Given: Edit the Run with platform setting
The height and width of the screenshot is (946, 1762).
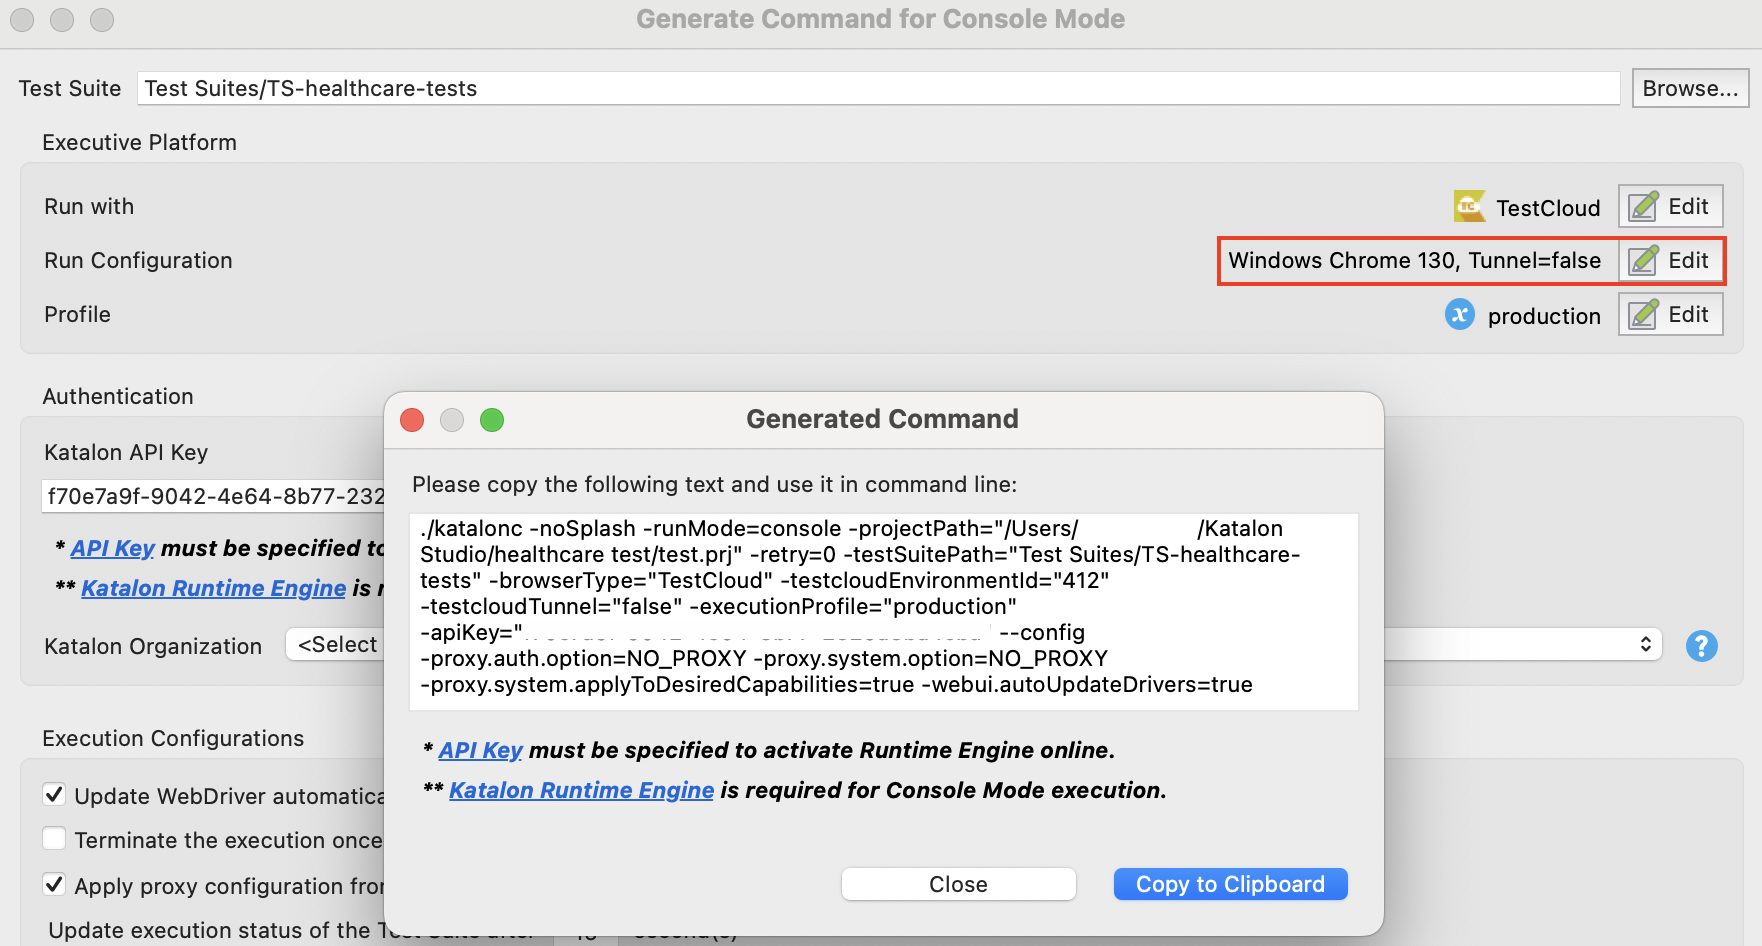Looking at the screenshot, I should tap(1670, 207).
